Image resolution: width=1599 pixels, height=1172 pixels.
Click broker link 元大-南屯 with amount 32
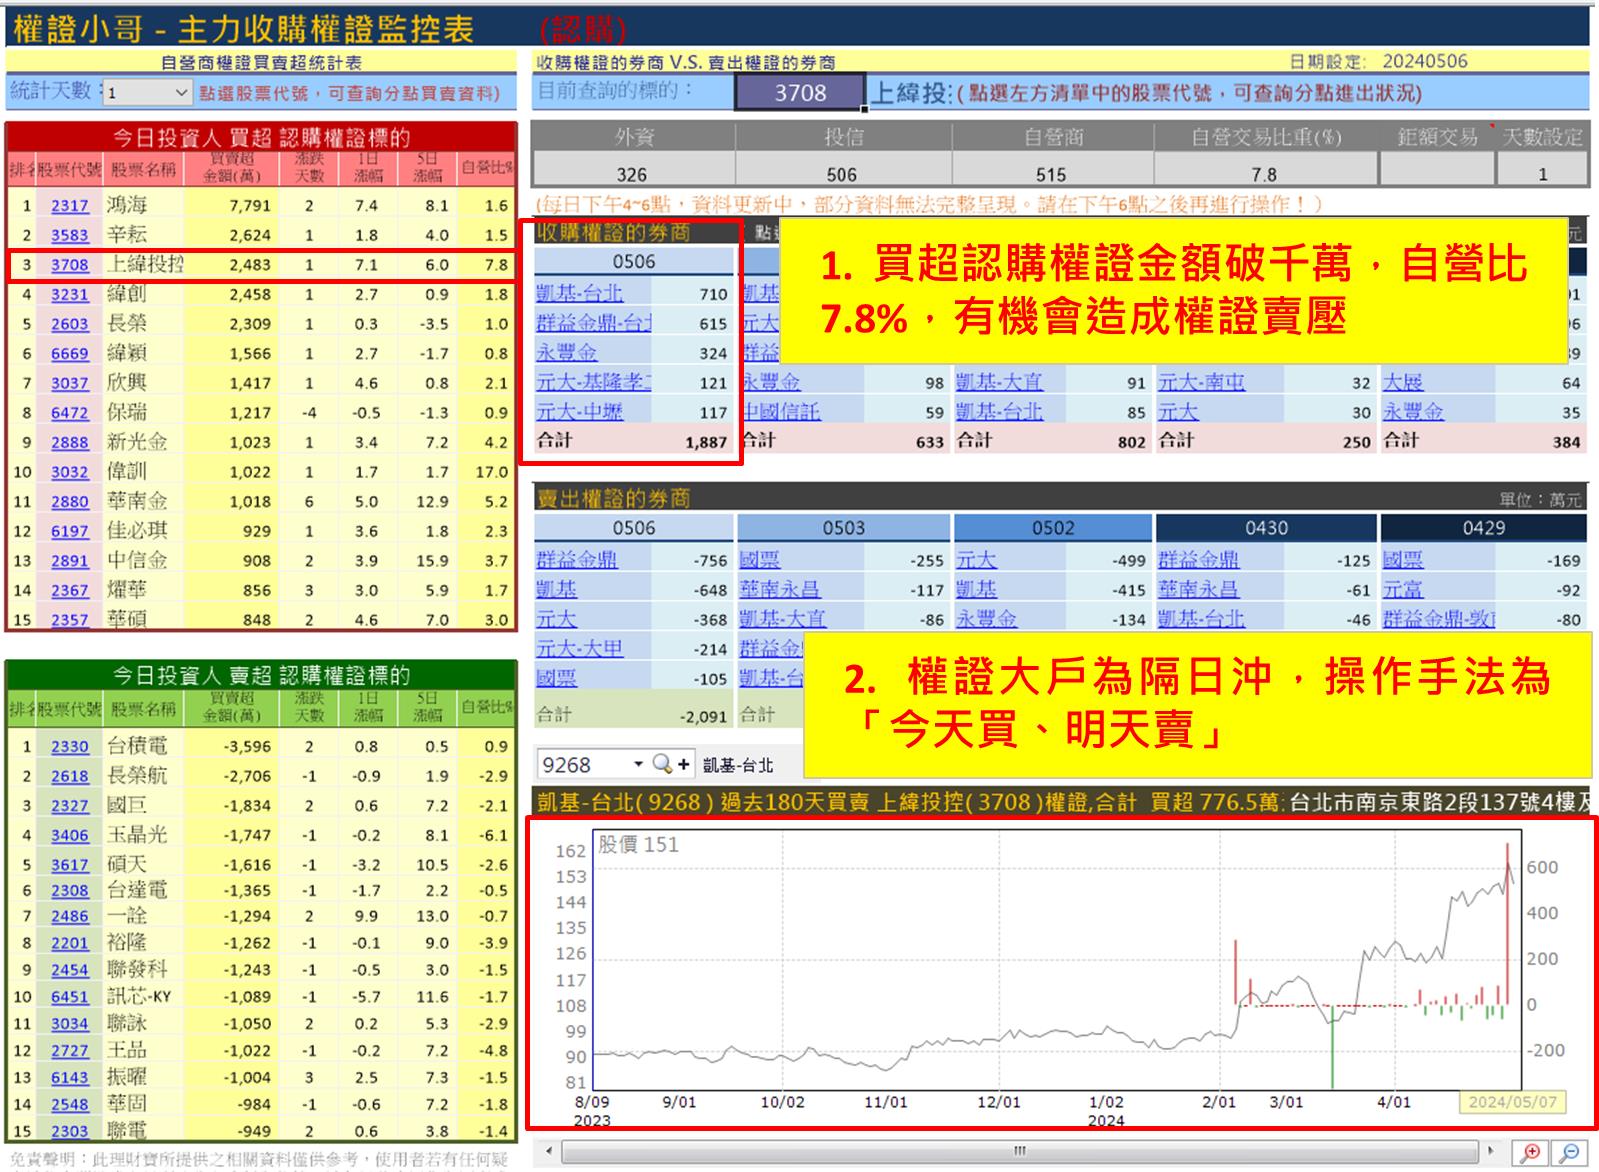tap(1201, 382)
